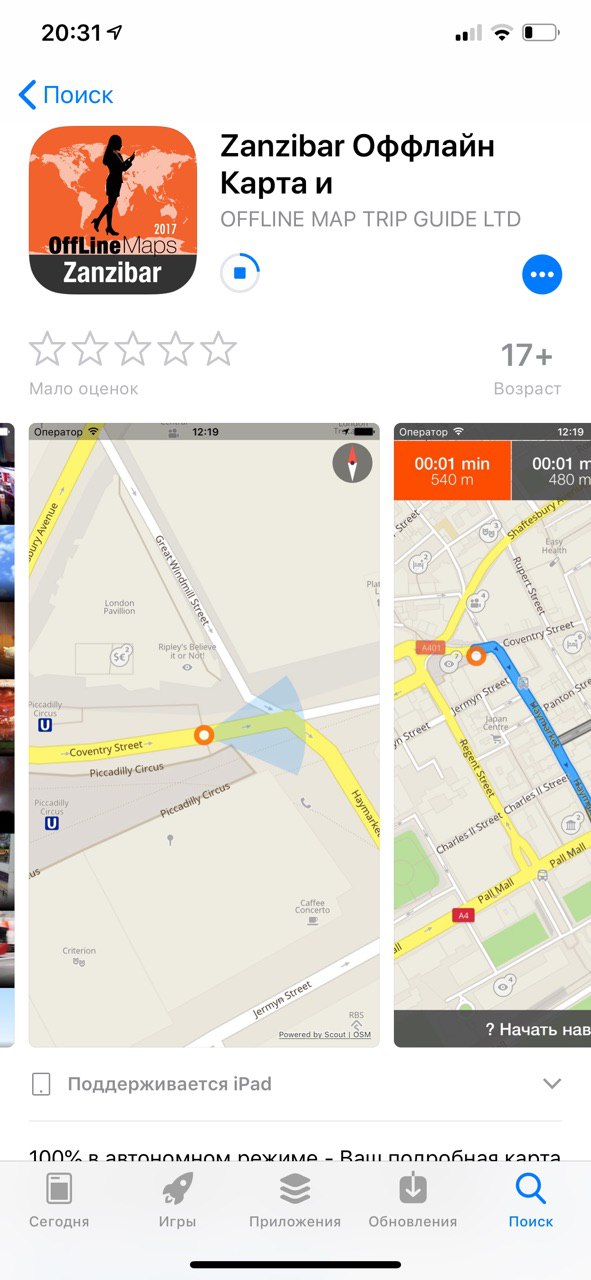Screen dimensions: 591x1280
Task: Switch to the Игры tab
Action: [178, 1200]
